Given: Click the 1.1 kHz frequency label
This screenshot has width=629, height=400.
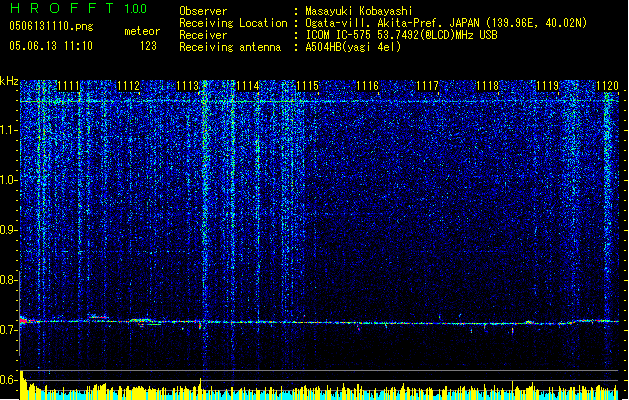Looking at the screenshot, I should (9, 130).
